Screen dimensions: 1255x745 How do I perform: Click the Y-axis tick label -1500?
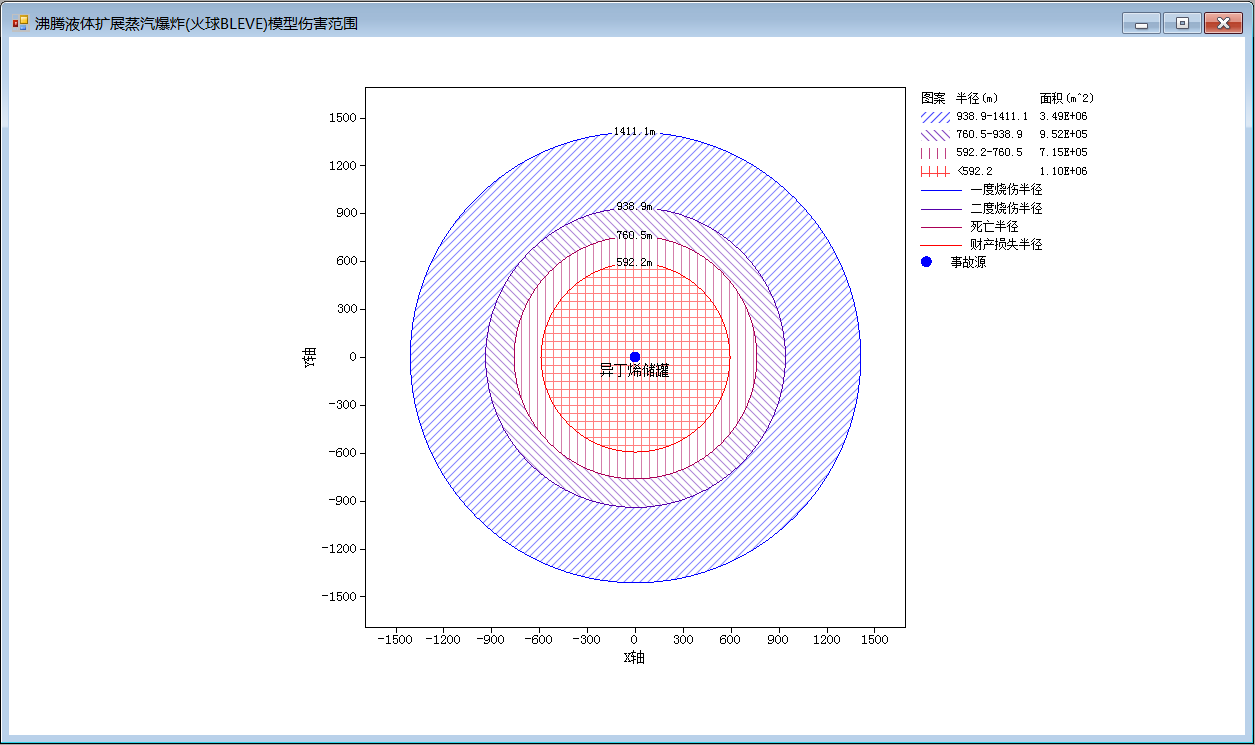pyautogui.click(x=339, y=597)
